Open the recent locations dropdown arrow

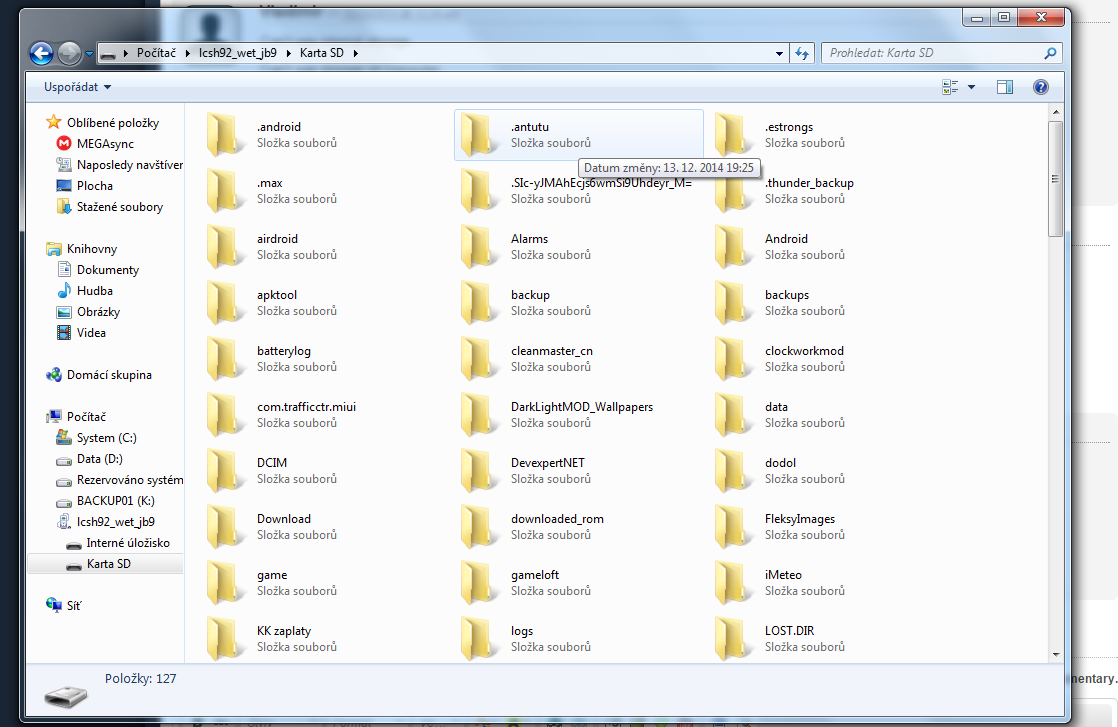[89, 53]
